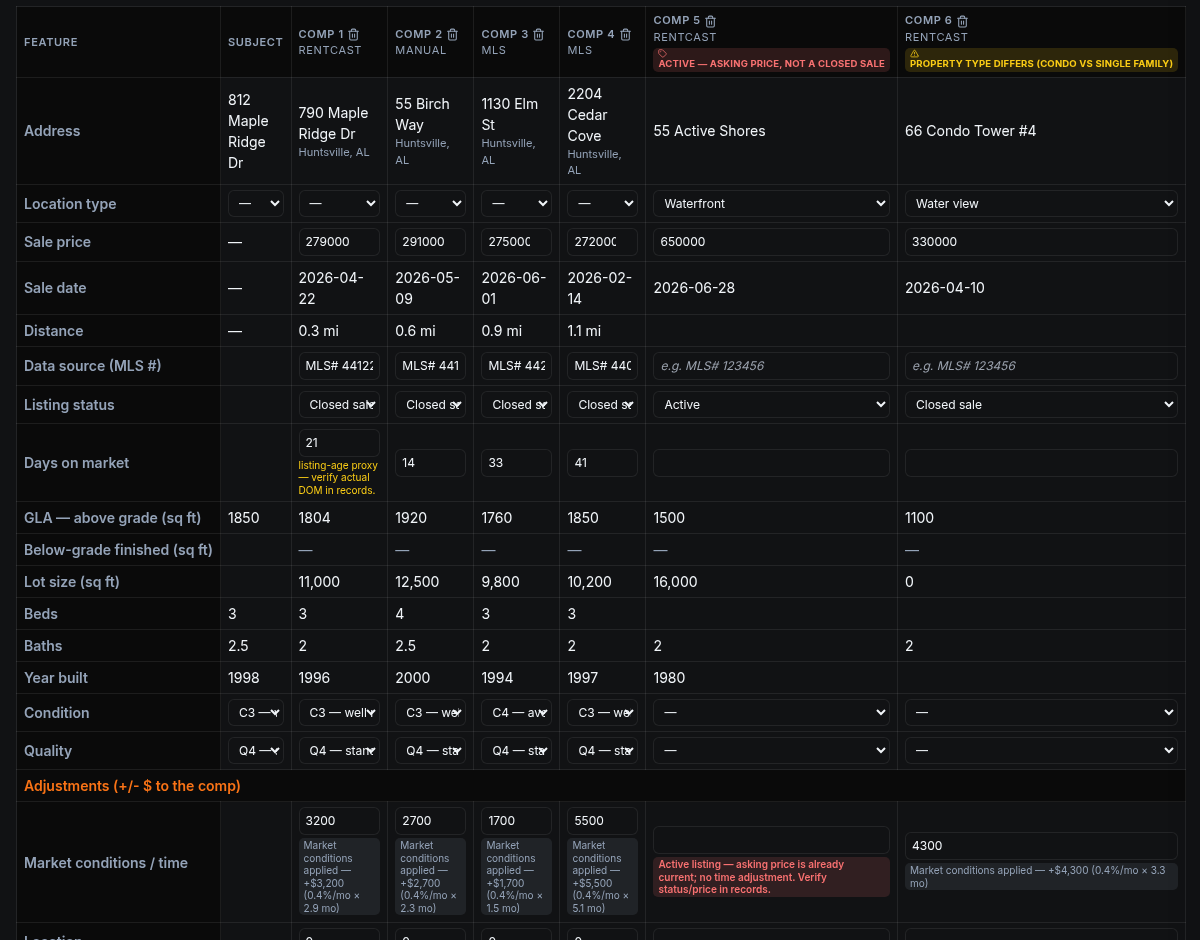This screenshot has width=1200, height=940.
Task: Open Comp 5 condition dropdown
Action: 771,713
